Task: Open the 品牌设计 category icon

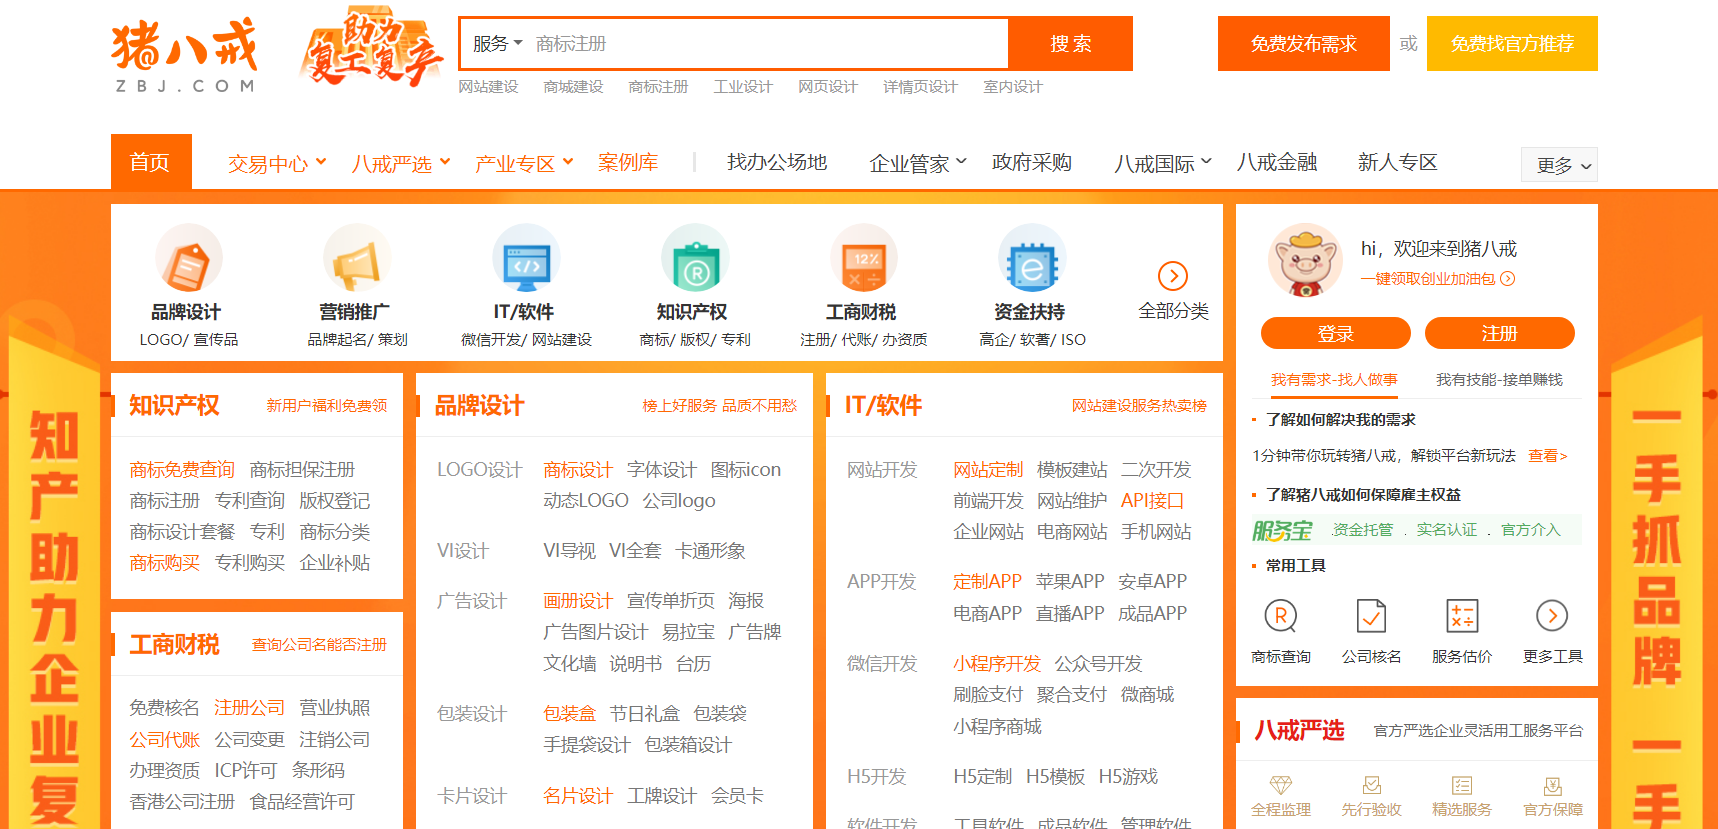Action: pyautogui.click(x=188, y=259)
